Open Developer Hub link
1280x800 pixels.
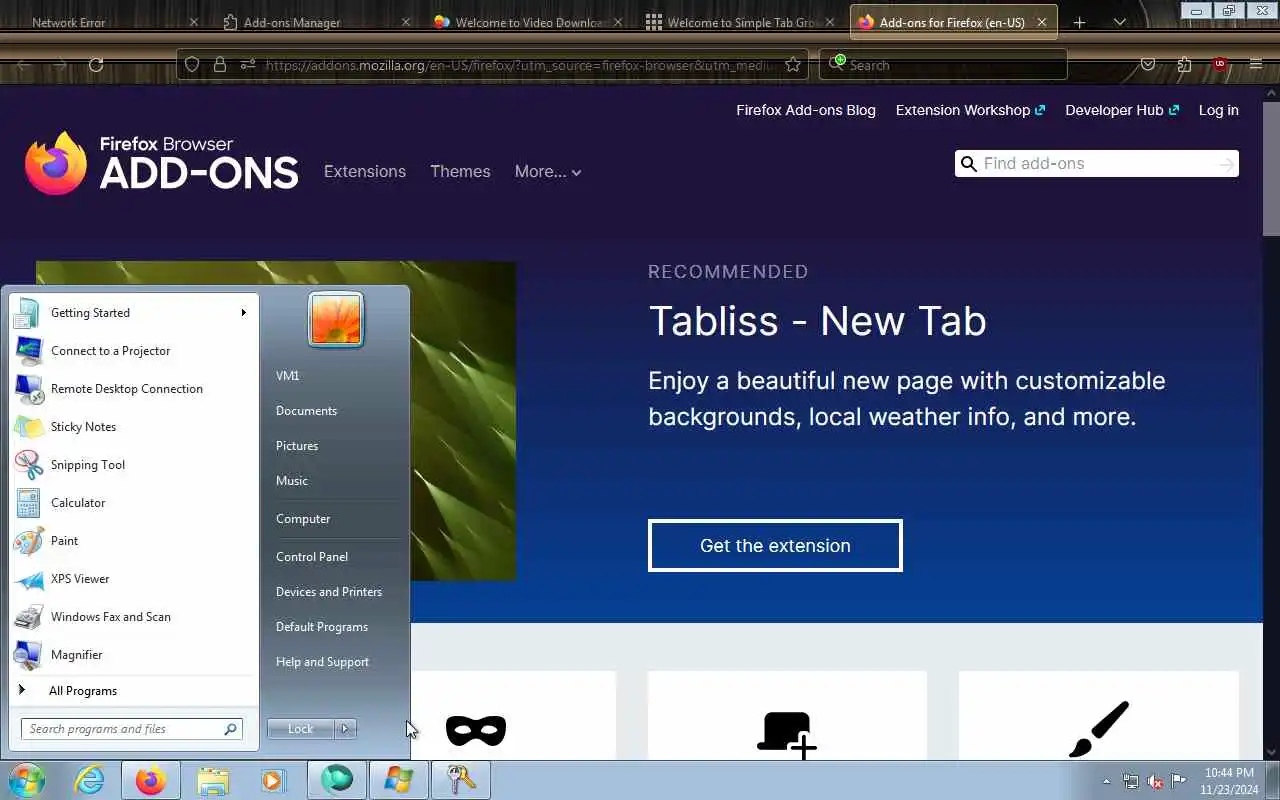click(1122, 110)
